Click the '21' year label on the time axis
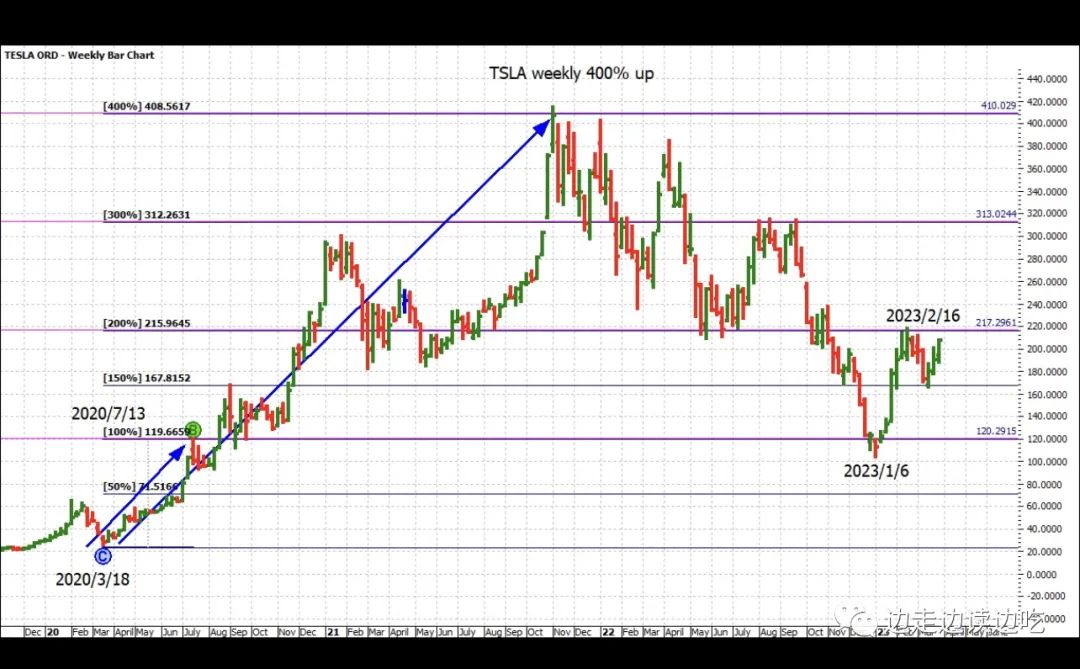This screenshot has height=669, width=1080. coord(332,632)
